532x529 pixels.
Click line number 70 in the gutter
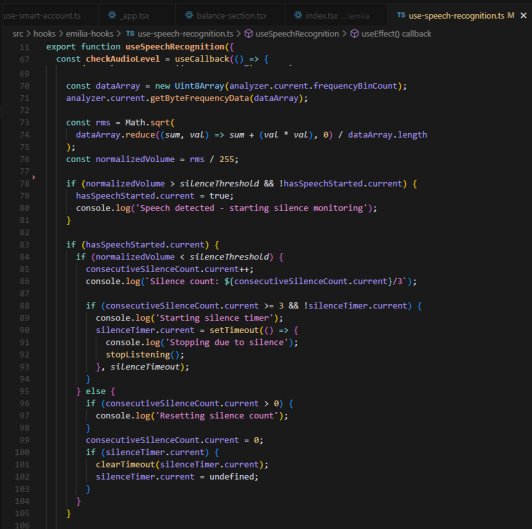pos(24,86)
